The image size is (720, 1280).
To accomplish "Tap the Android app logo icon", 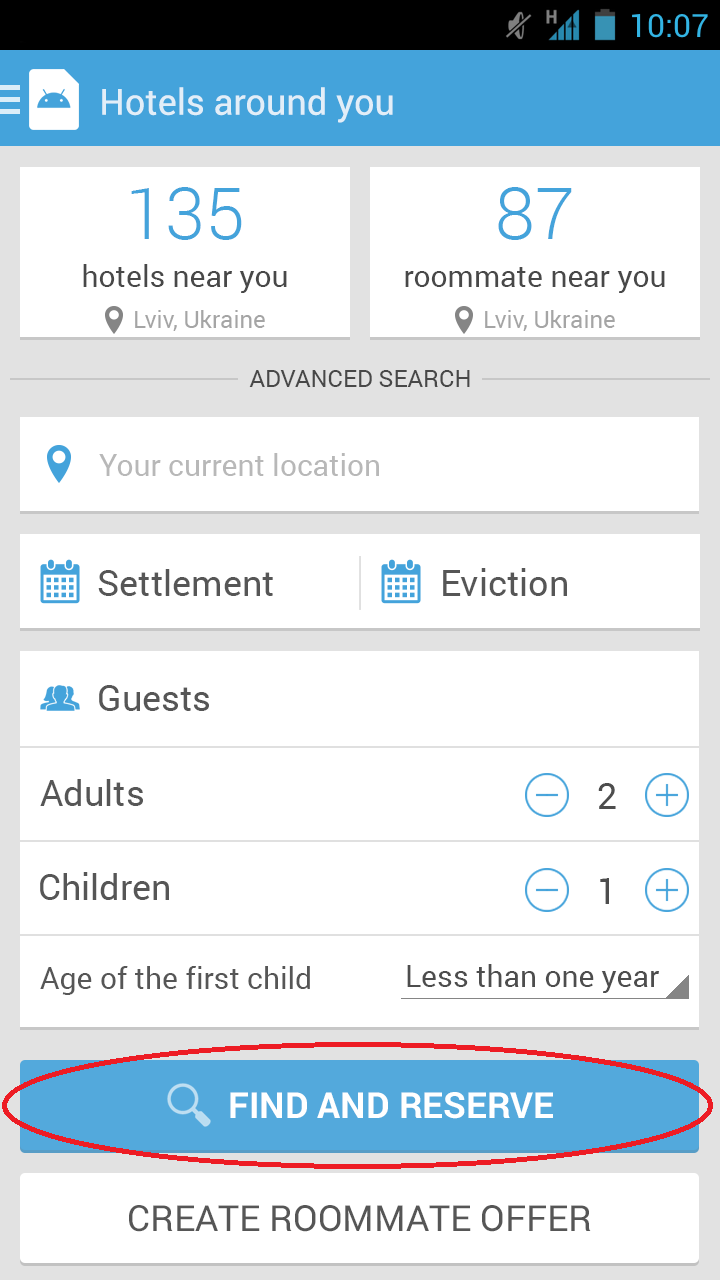I will click(x=54, y=99).
